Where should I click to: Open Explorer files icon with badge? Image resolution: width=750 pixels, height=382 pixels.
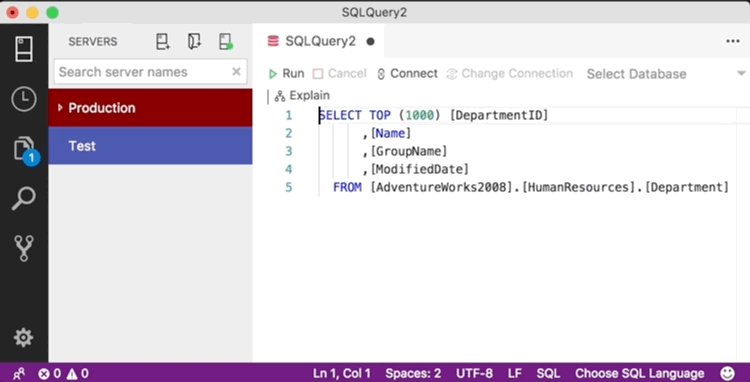(x=25, y=150)
